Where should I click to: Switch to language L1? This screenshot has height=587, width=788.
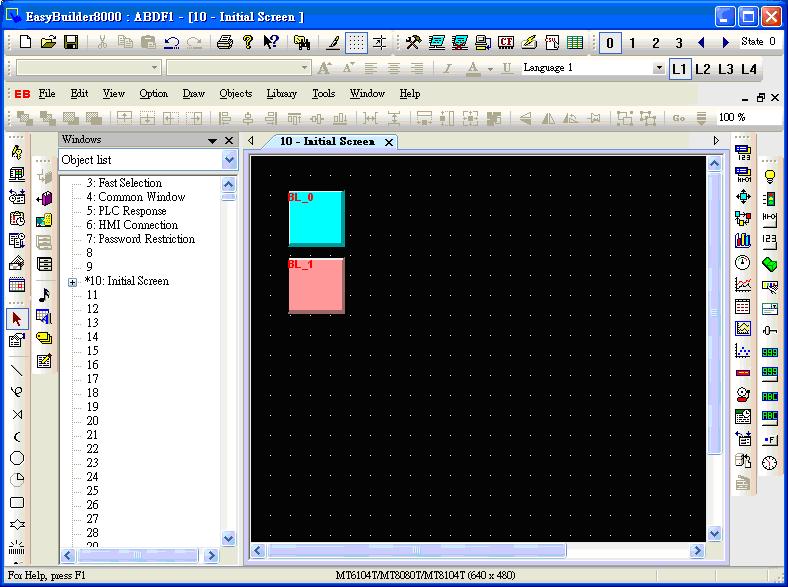pyautogui.click(x=679, y=69)
